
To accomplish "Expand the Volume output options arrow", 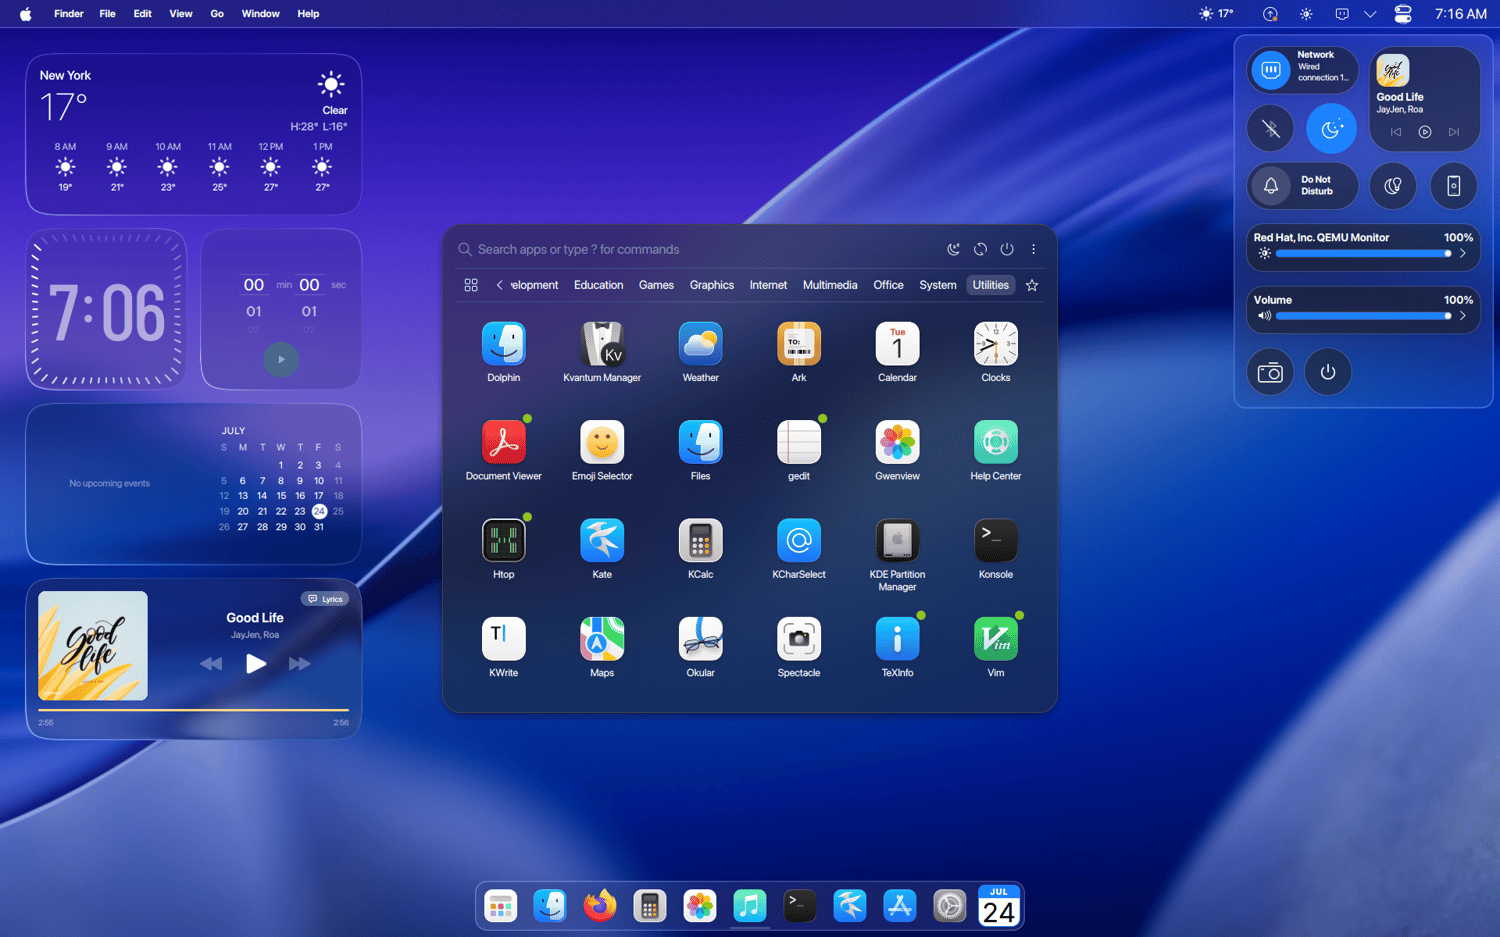I will [x=1463, y=316].
